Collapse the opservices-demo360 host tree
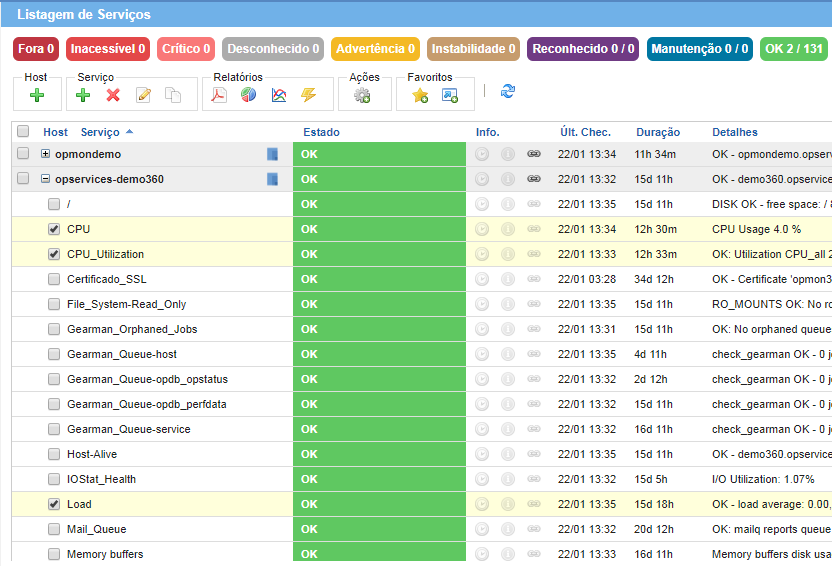The height and width of the screenshot is (566, 832). (45, 179)
